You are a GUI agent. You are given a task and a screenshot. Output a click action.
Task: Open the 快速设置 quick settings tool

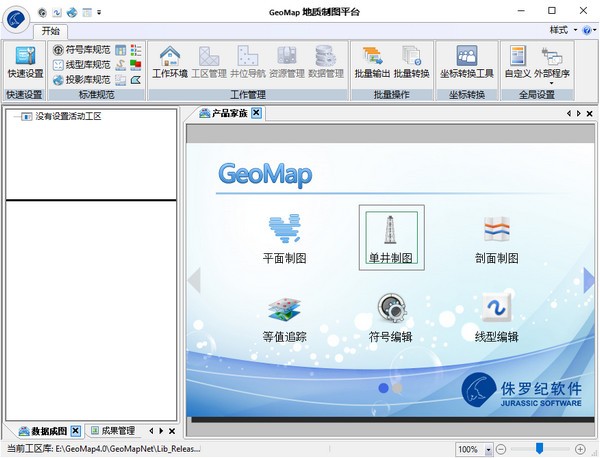(26, 62)
